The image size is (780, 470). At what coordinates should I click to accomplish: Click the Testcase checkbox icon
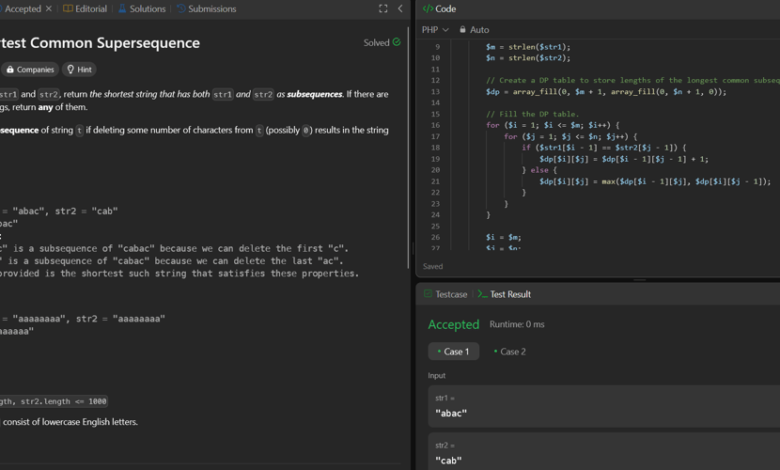[x=428, y=294]
